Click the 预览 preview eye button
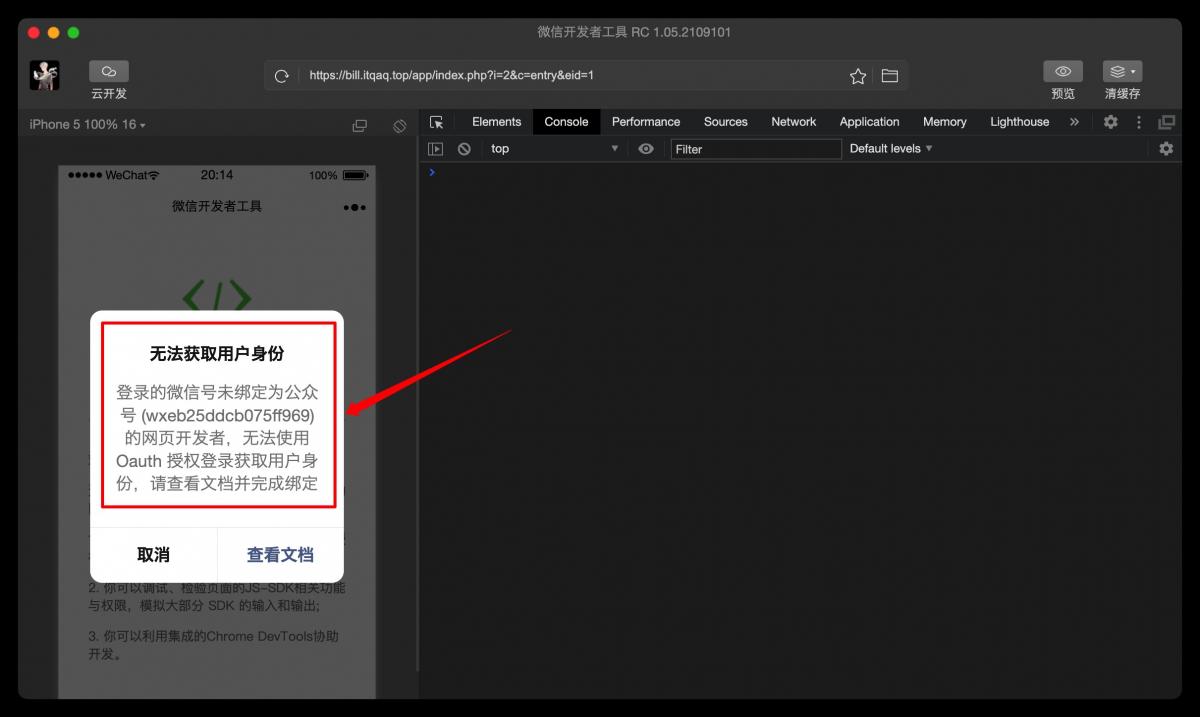 coord(1063,72)
